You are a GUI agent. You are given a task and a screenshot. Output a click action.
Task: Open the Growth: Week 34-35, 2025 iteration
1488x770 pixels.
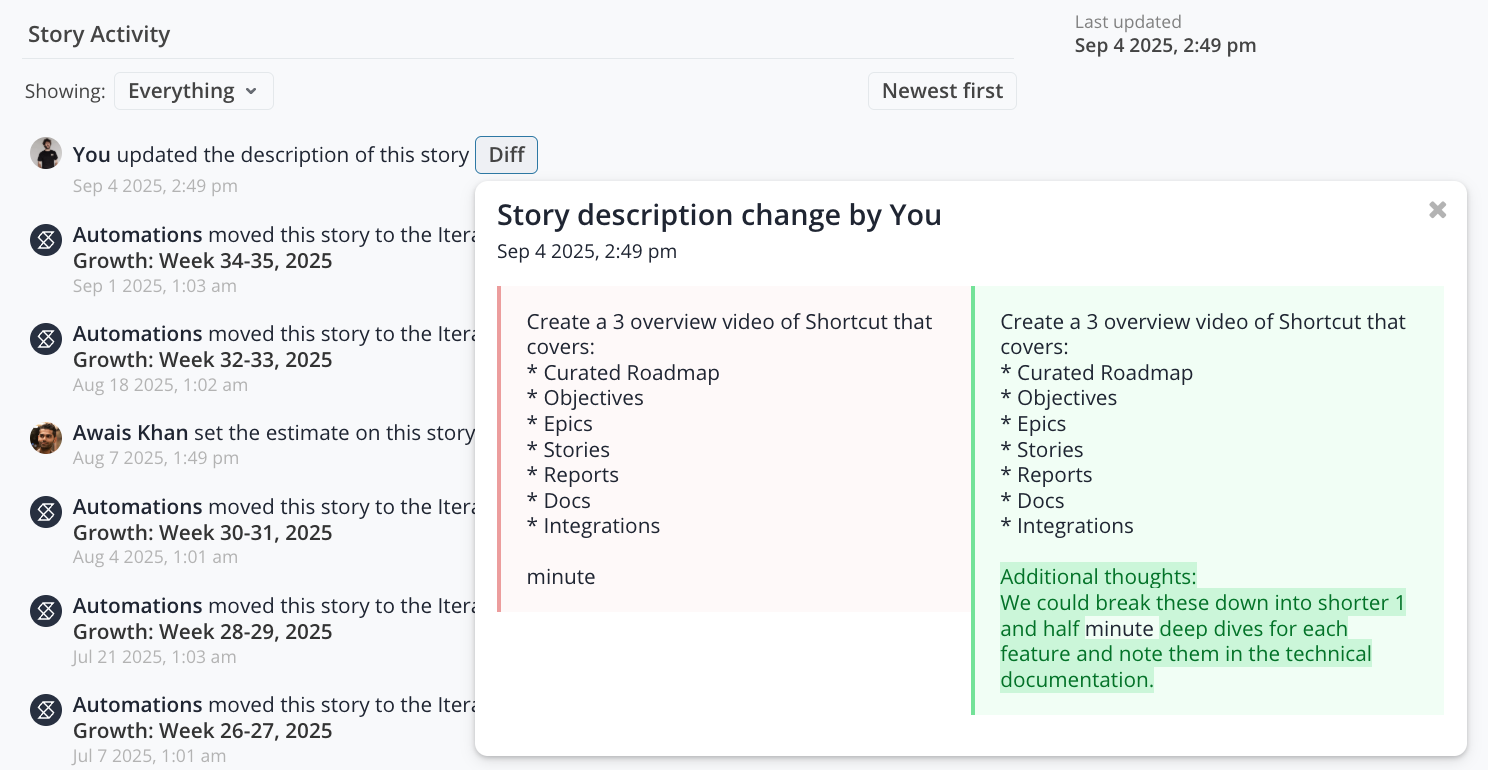(x=202, y=261)
